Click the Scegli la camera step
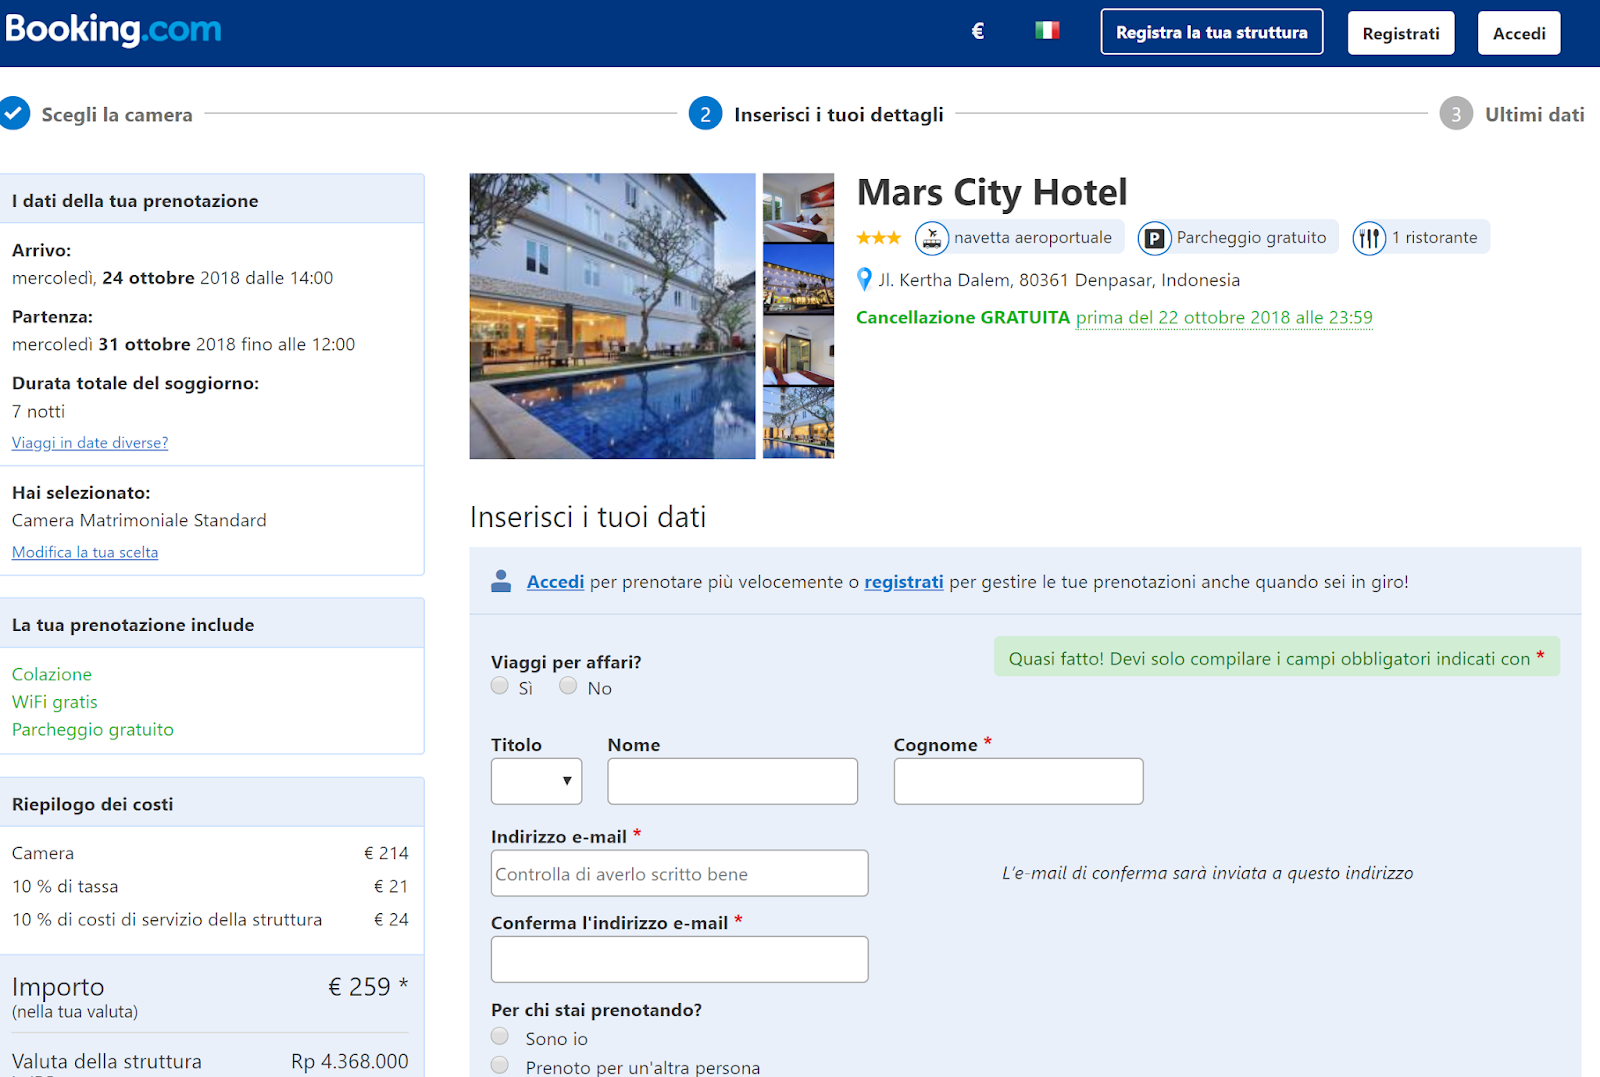Image resolution: width=1600 pixels, height=1077 pixels. (x=117, y=115)
